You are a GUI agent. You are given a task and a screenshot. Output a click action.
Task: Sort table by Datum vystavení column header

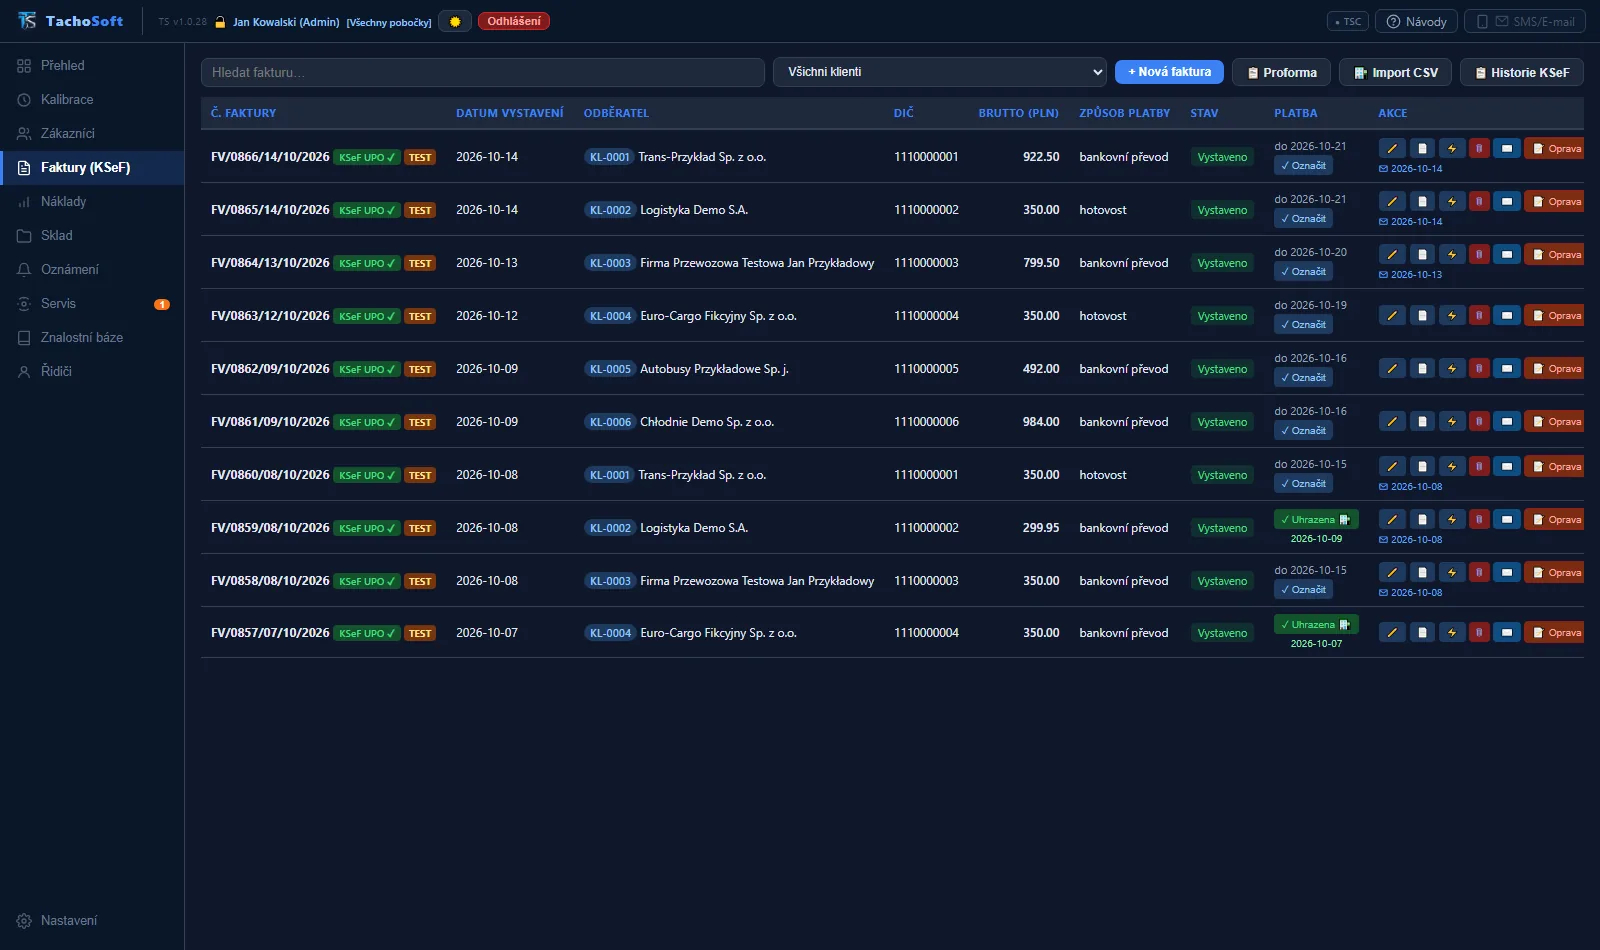point(510,113)
